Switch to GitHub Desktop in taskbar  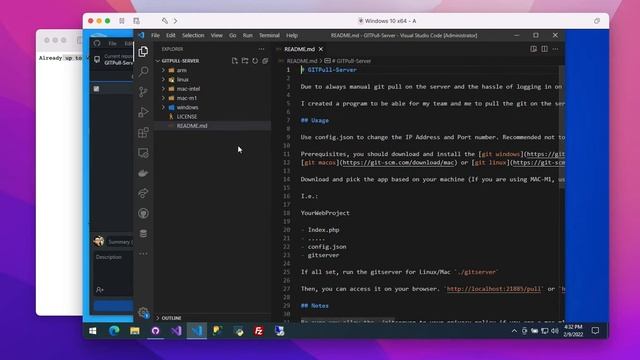[156, 331]
